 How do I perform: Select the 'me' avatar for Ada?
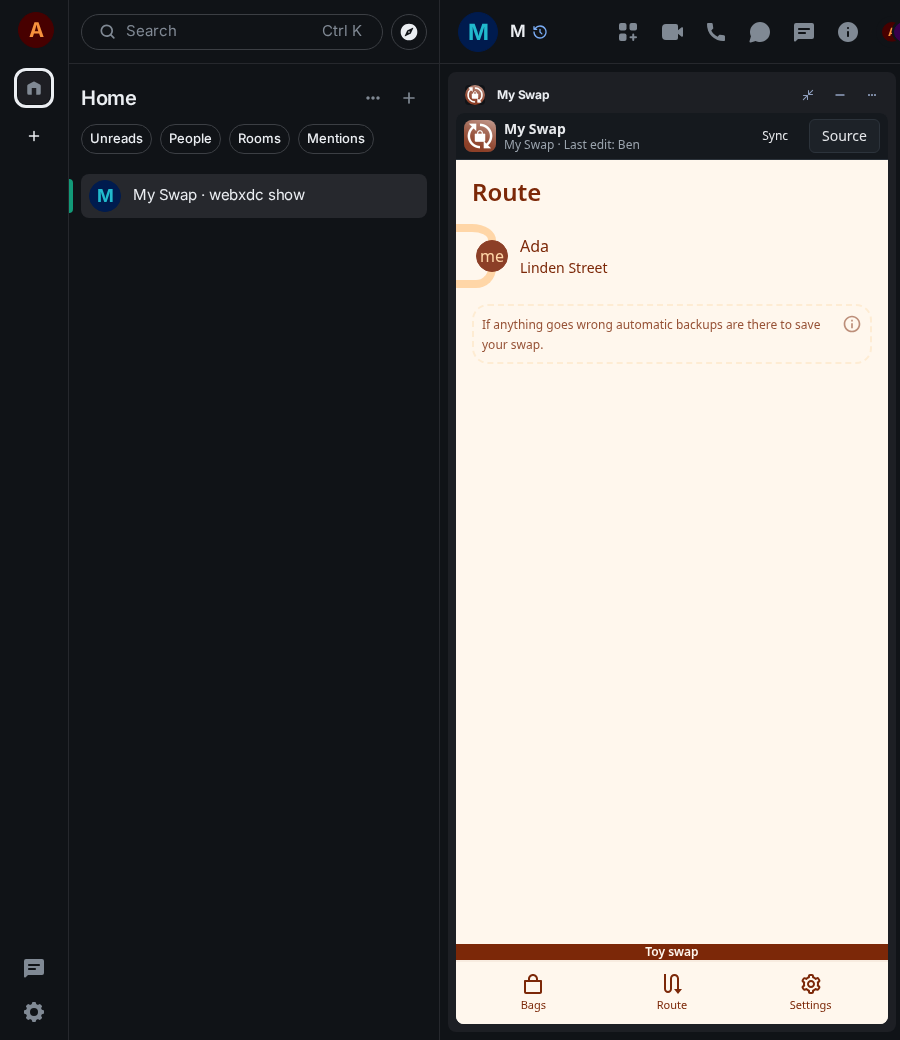click(x=491, y=257)
